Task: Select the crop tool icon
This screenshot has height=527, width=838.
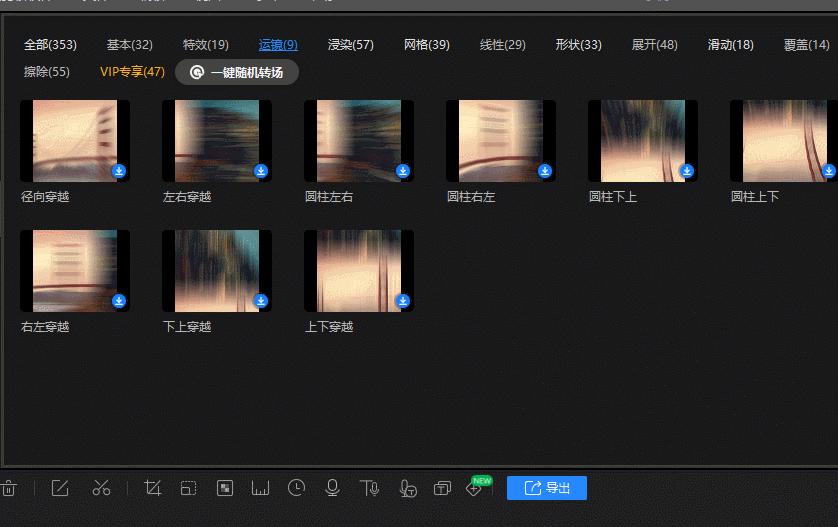Action: click(152, 488)
